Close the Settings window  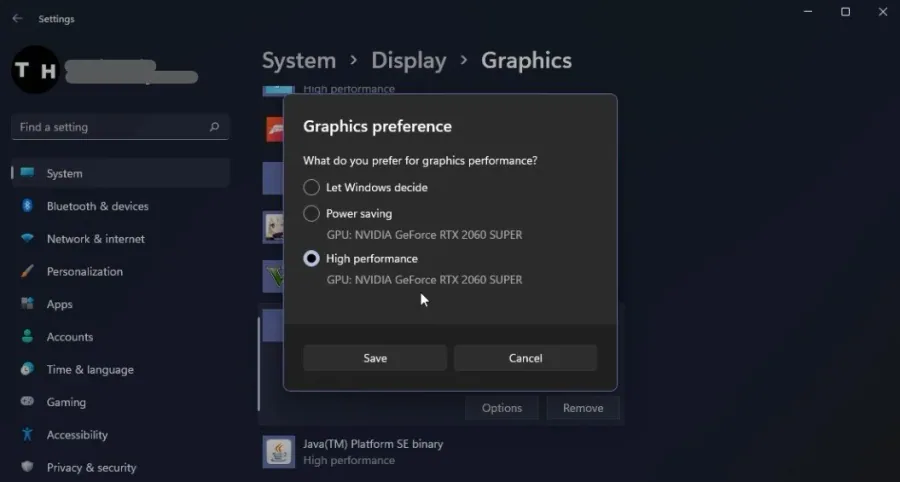(x=883, y=11)
